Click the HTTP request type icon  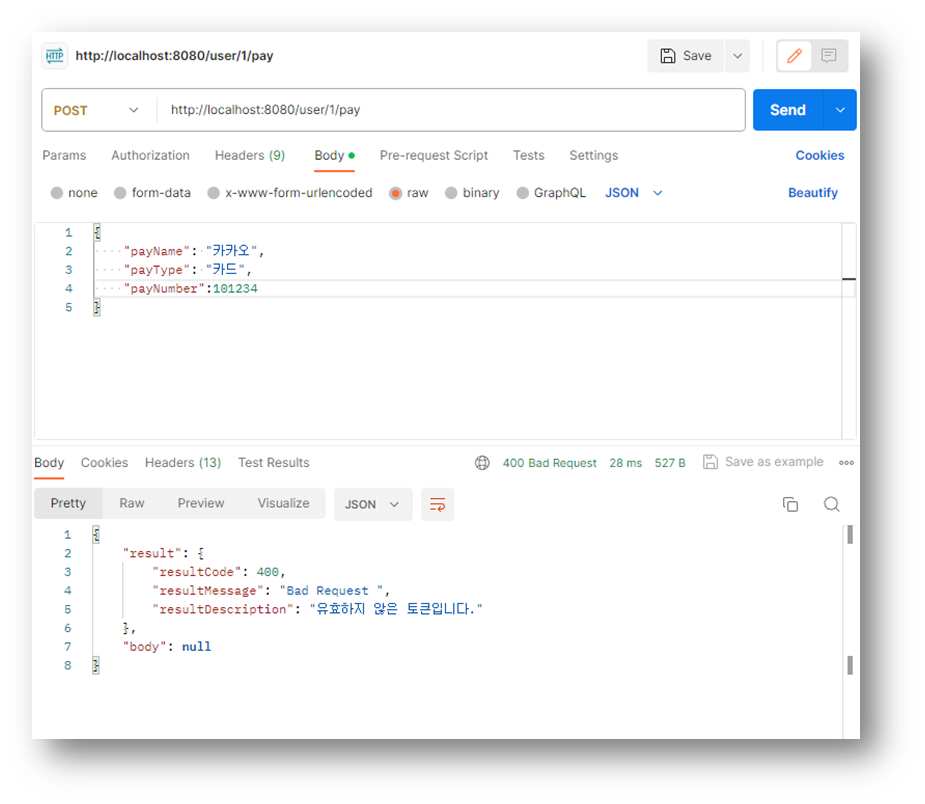[x=55, y=56]
